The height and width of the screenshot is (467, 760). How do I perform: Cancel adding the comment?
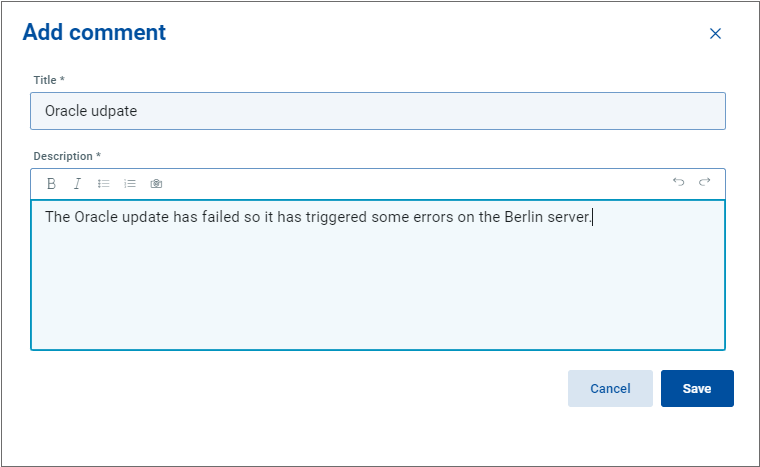point(610,388)
